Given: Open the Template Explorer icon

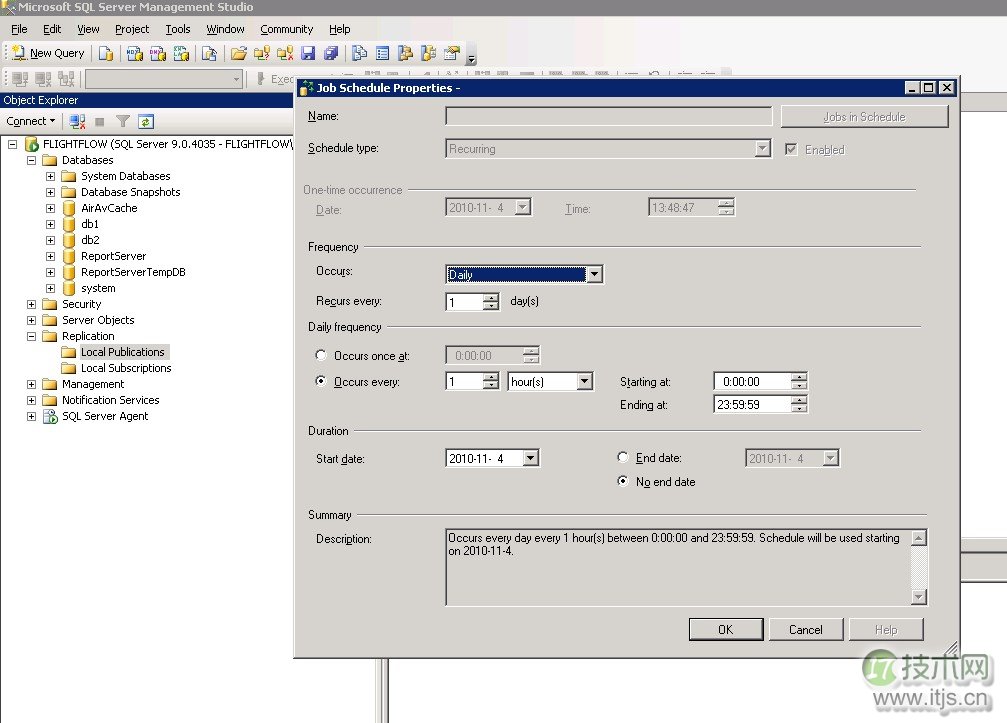Looking at the screenshot, I should click(x=429, y=53).
